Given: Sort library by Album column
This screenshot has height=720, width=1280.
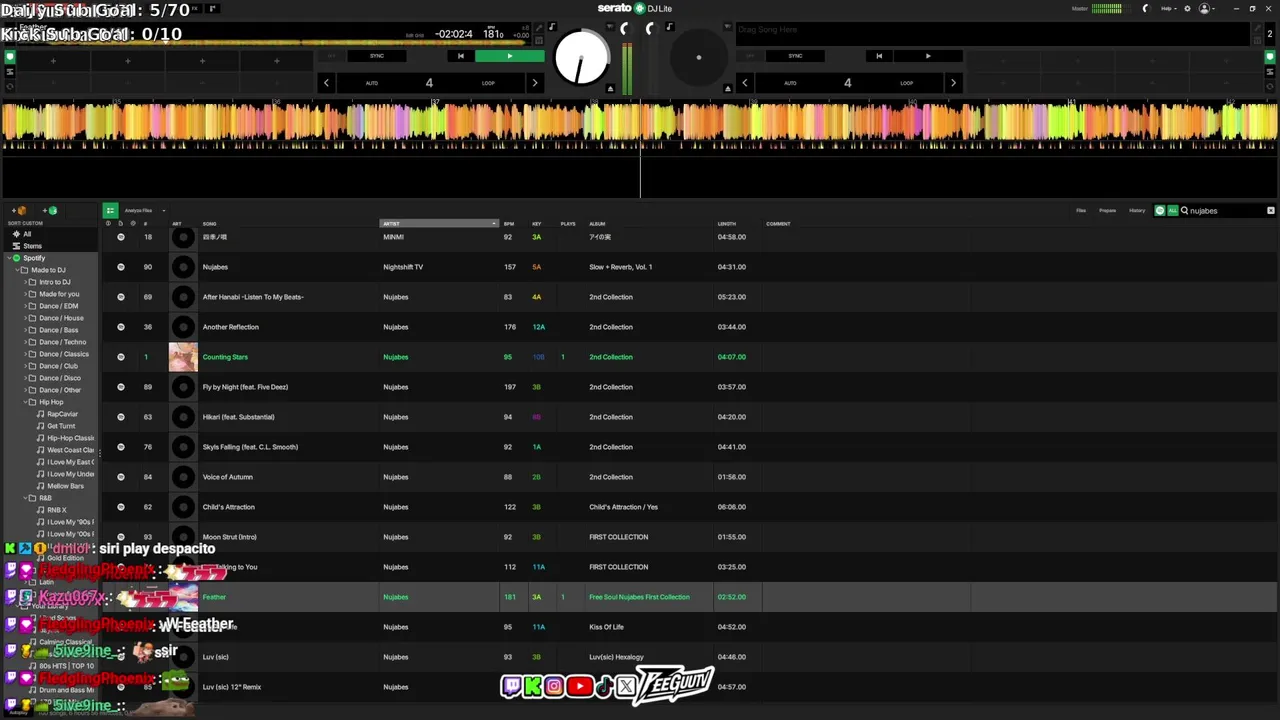Looking at the screenshot, I should click(597, 224).
